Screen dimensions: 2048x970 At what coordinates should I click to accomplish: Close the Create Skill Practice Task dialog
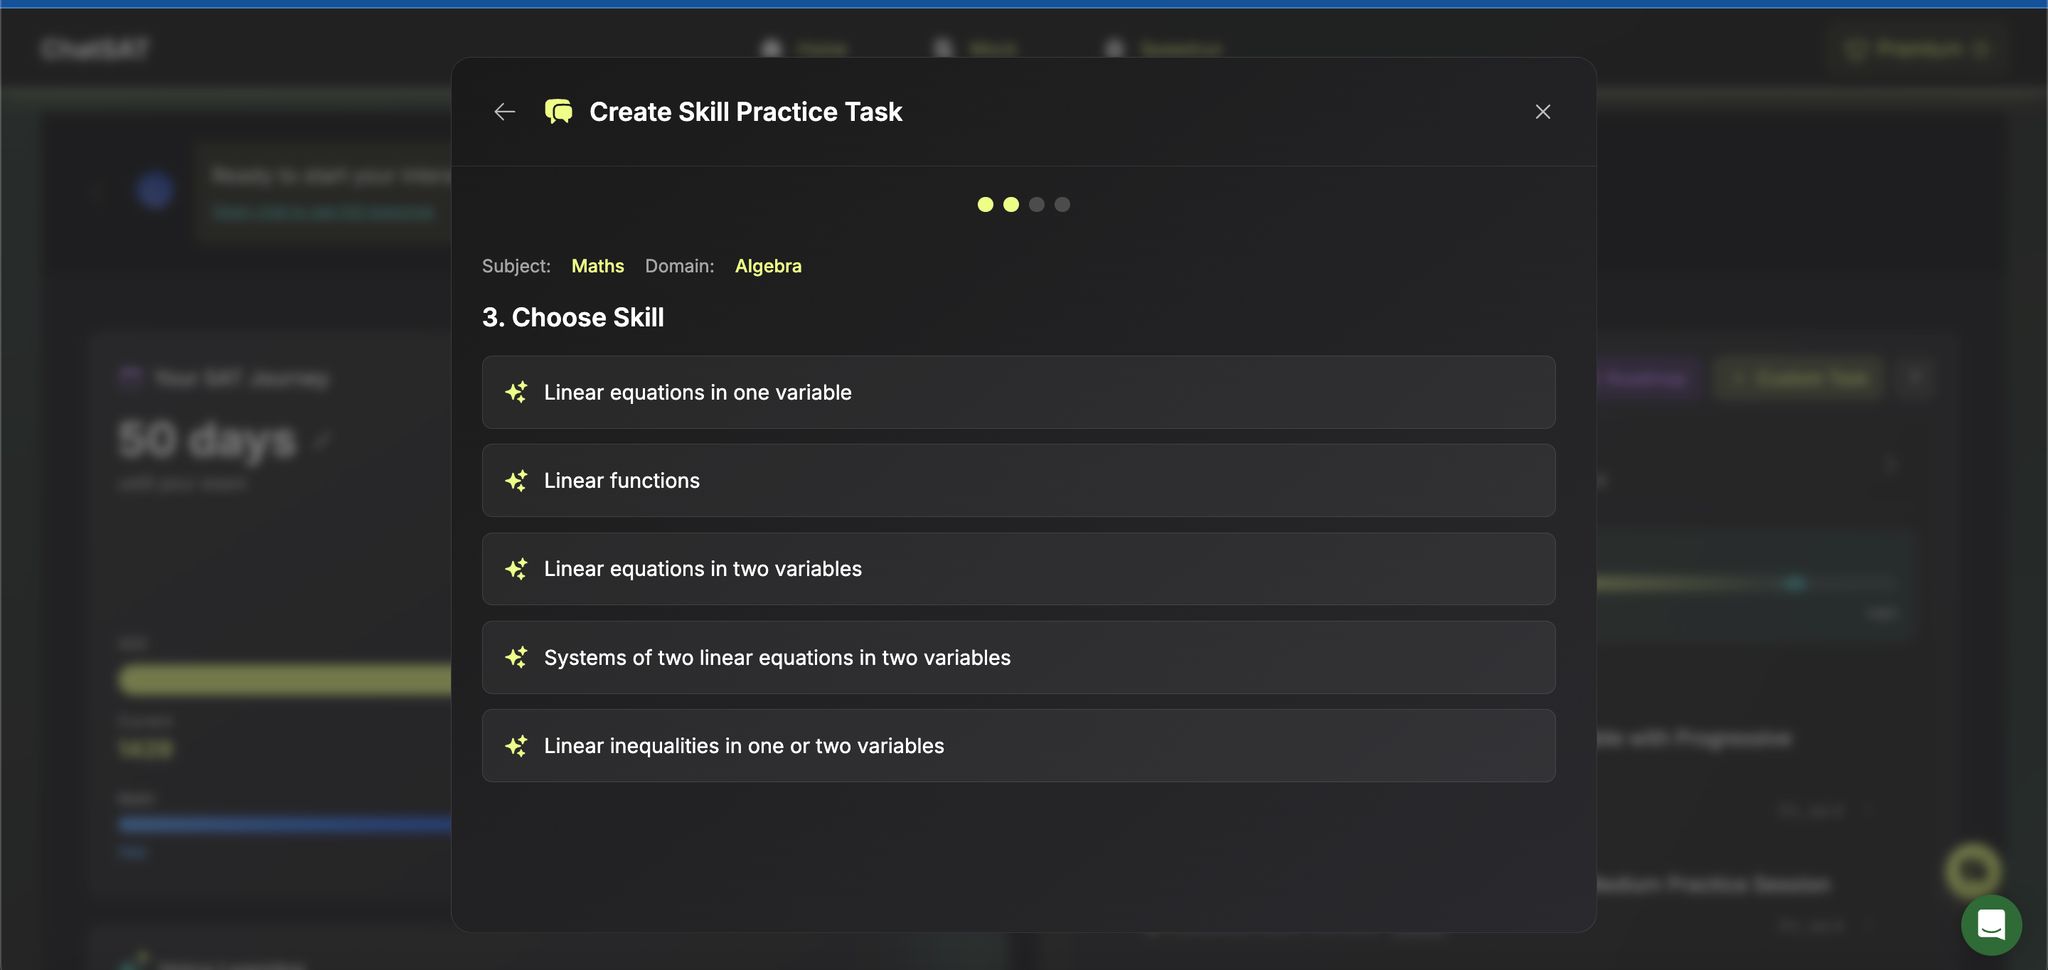click(x=1542, y=112)
